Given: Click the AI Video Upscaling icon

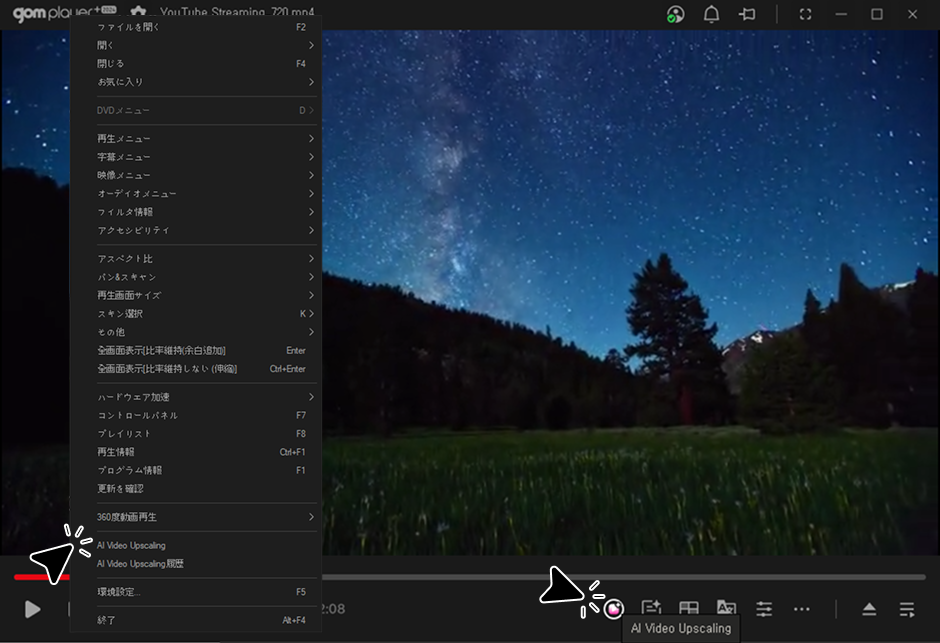Looking at the screenshot, I should coord(614,608).
